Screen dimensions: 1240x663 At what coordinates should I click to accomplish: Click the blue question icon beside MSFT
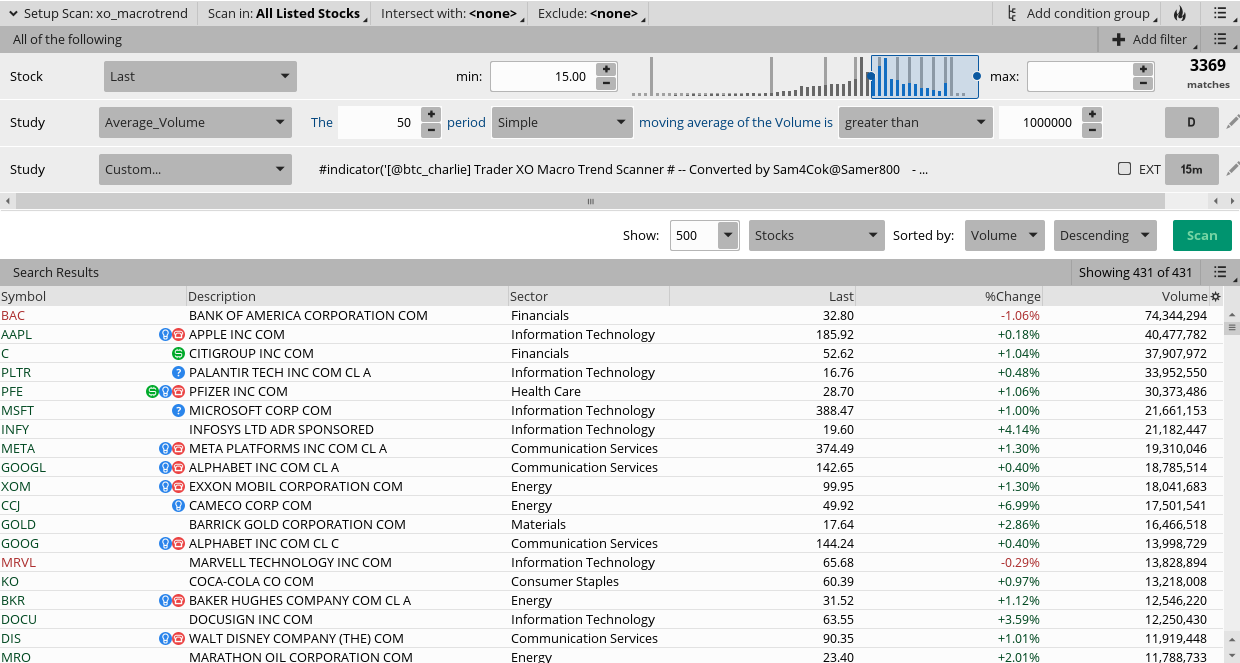[178, 411]
